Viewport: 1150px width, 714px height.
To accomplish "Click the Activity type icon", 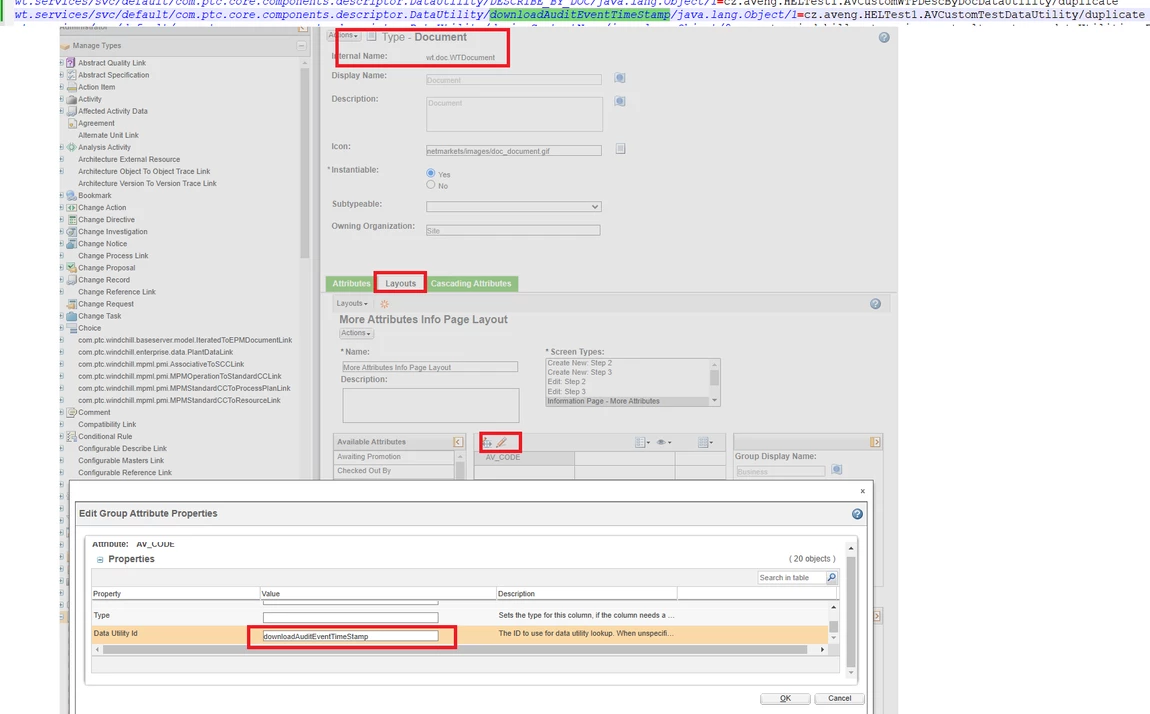I will (71, 99).
